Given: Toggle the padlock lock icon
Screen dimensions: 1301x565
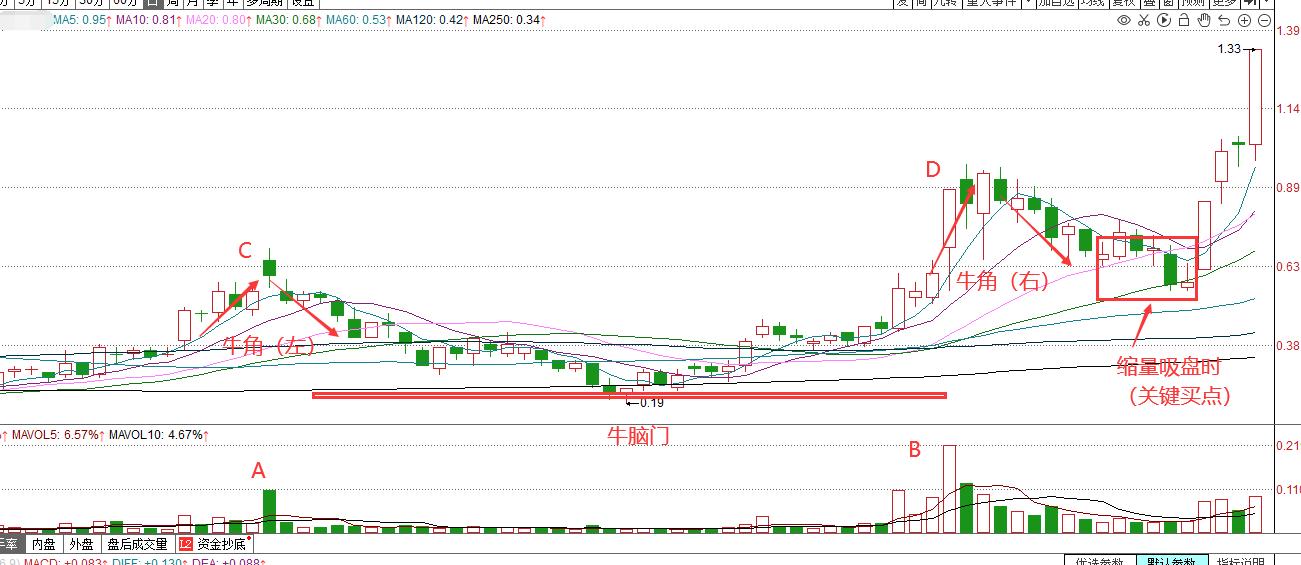Looking at the screenshot, I should [1184, 20].
